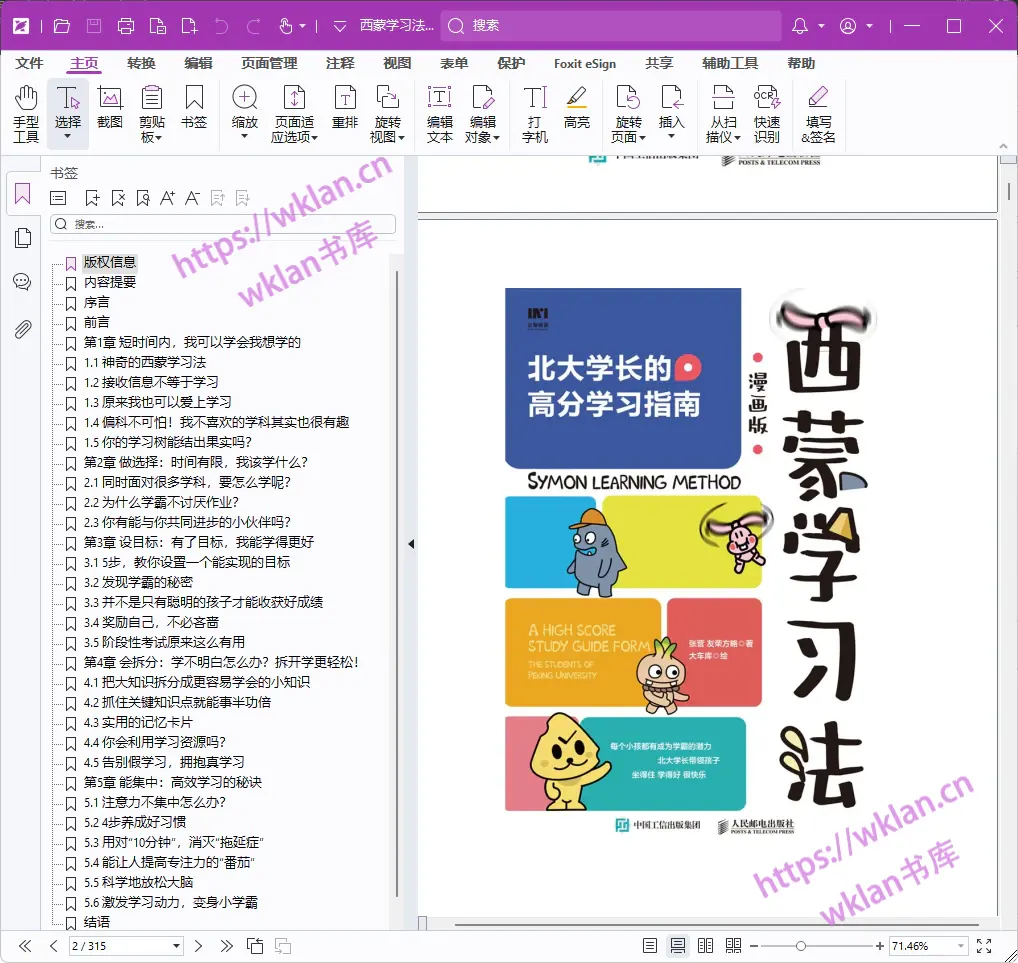Run Quick OCR recognition (快速识别)
Image resolution: width=1018 pixels, height=963 pixels.
coord(766,110)
